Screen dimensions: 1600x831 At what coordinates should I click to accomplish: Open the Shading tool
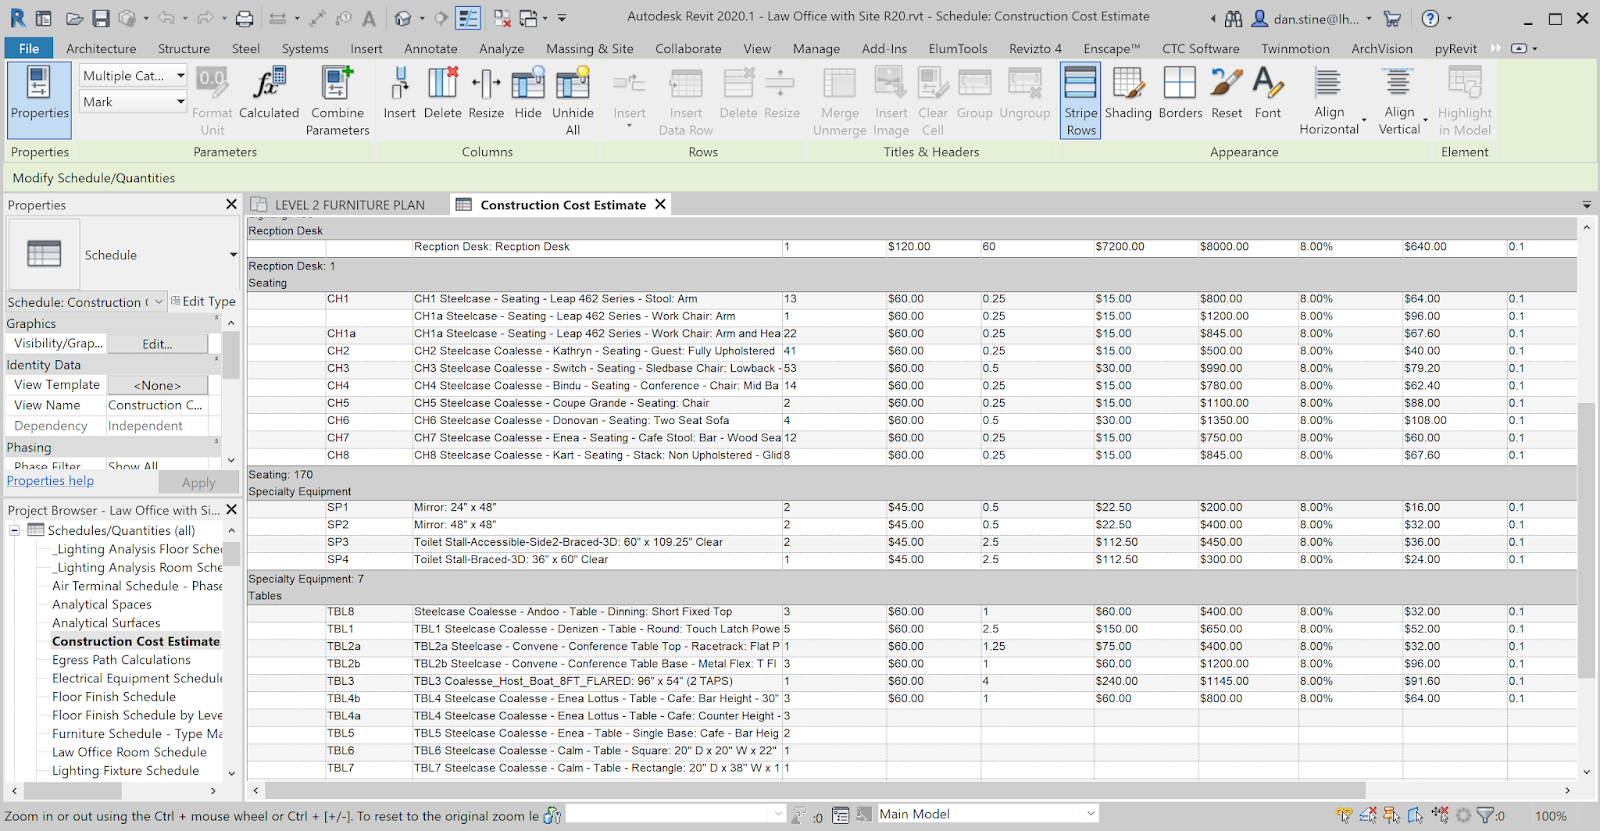(x=1128, y=95)
